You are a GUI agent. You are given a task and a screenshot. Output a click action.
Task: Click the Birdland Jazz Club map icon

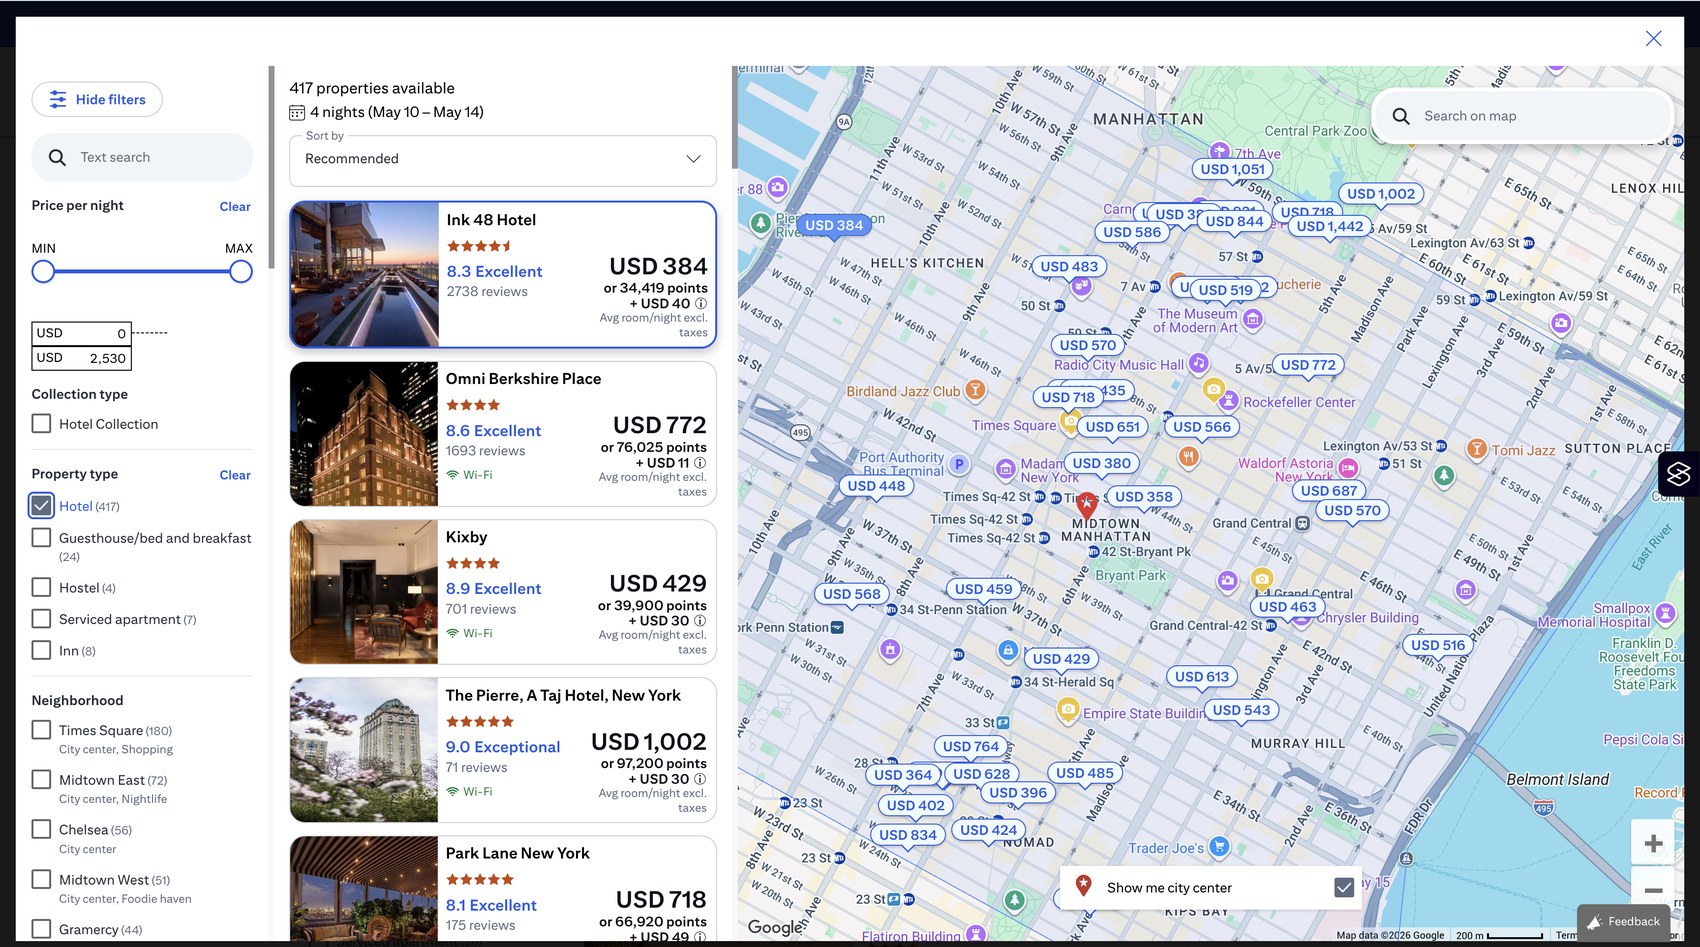click(975, 390)
